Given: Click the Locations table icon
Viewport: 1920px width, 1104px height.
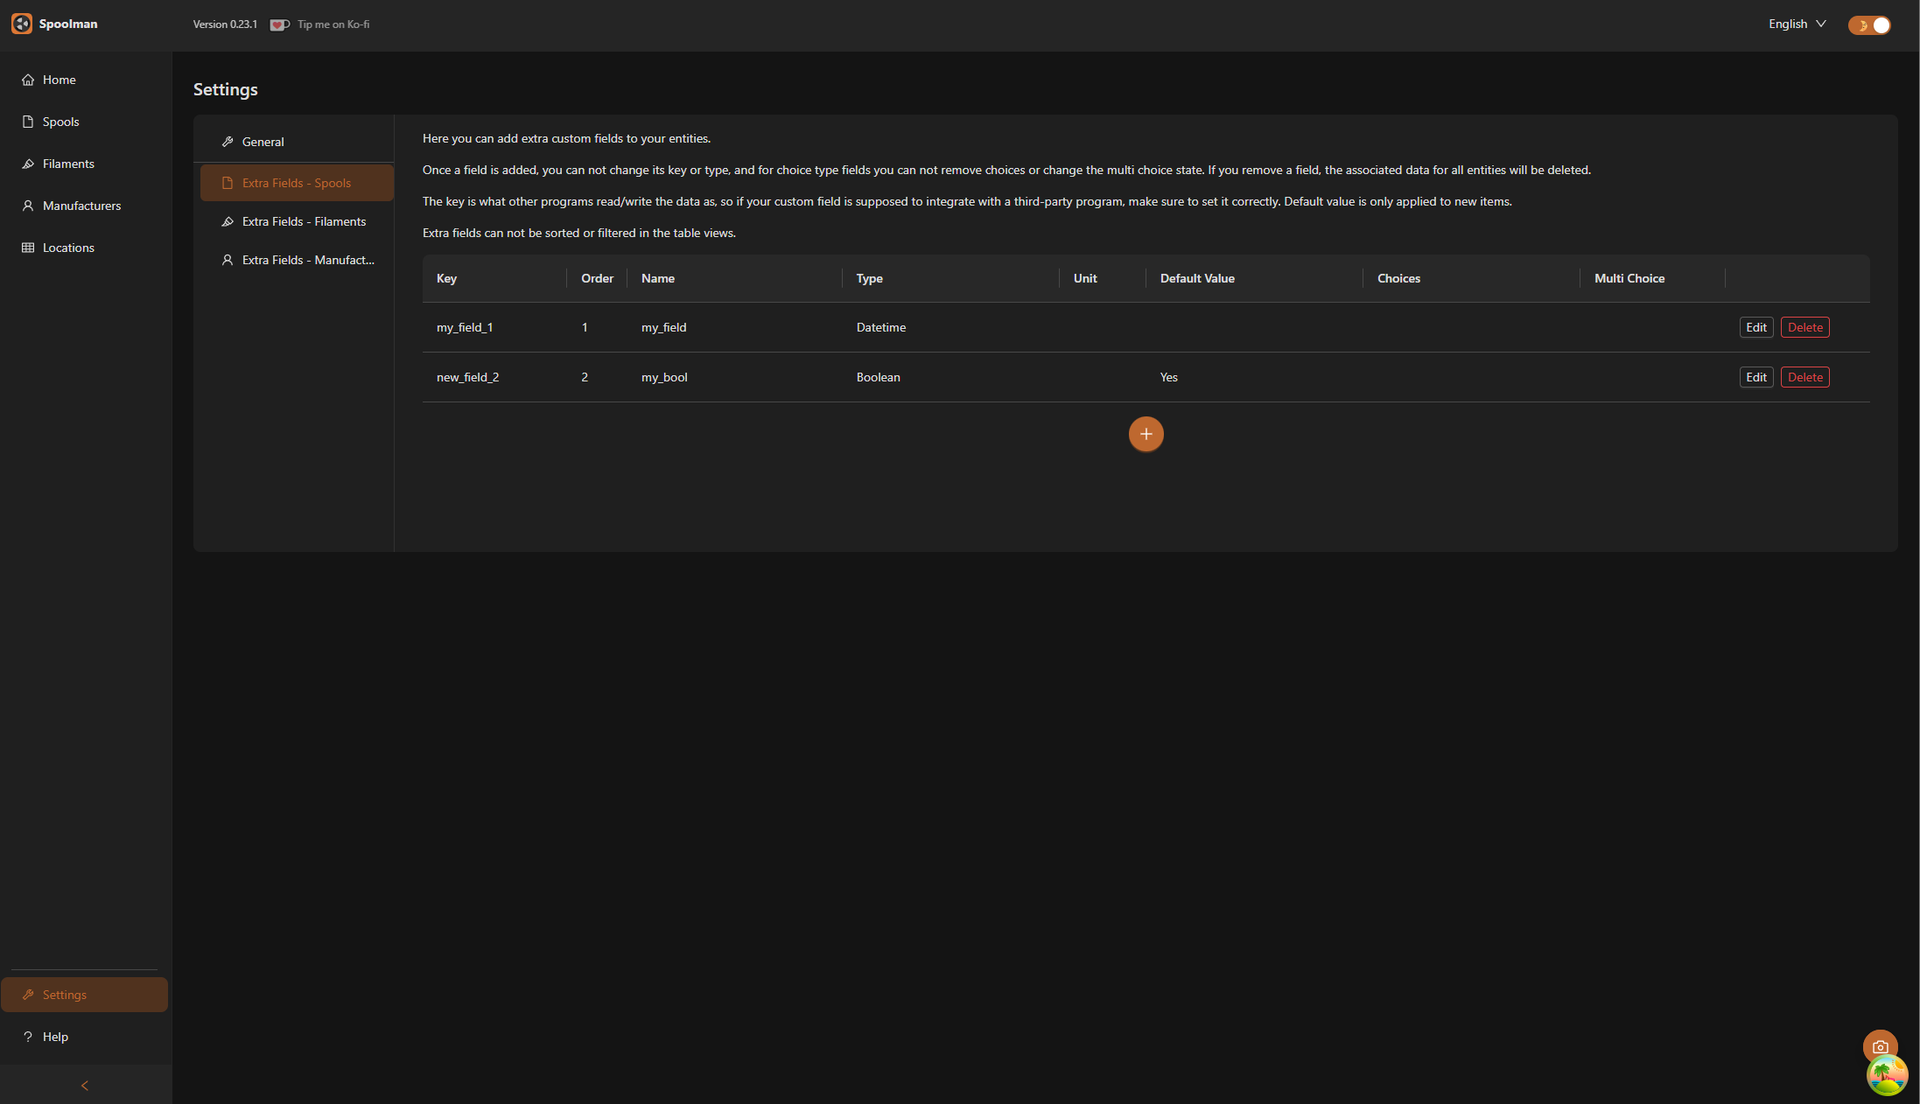Looking at the screenshot, I should [28, 248].
